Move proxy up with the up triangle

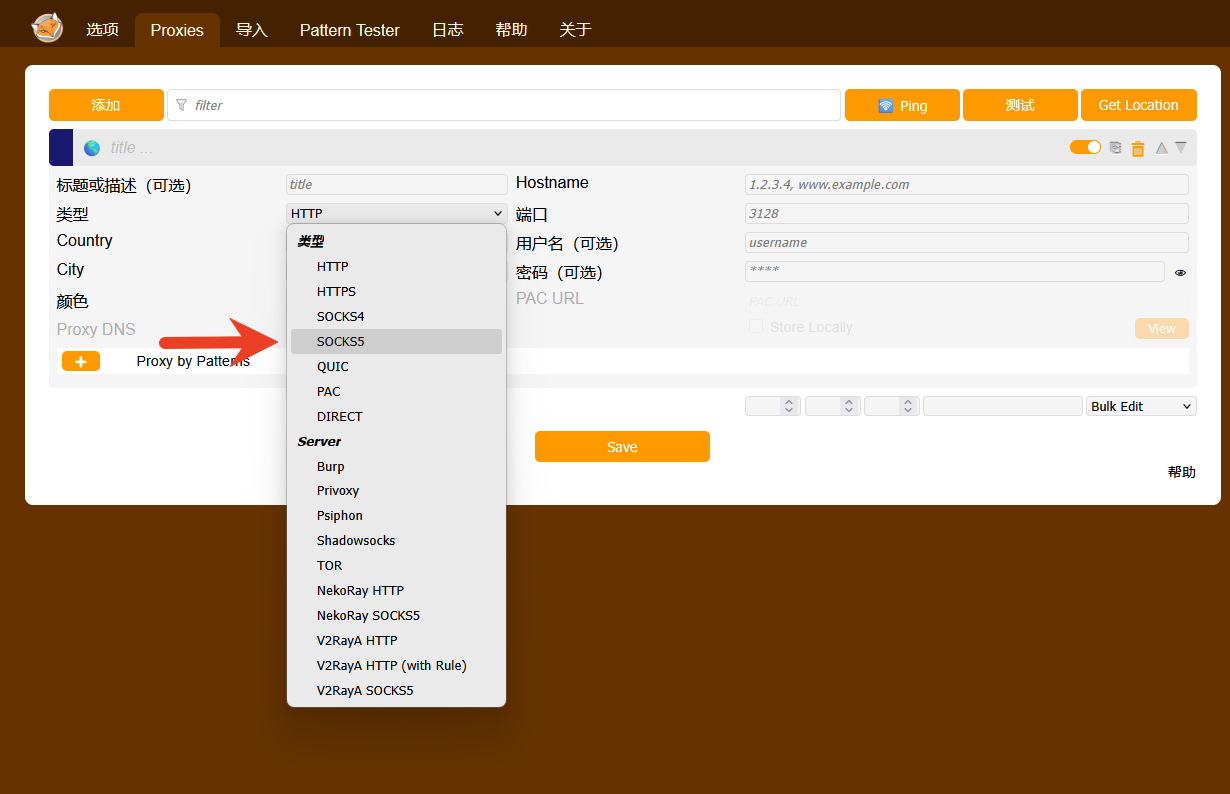tap(1161, 148)
